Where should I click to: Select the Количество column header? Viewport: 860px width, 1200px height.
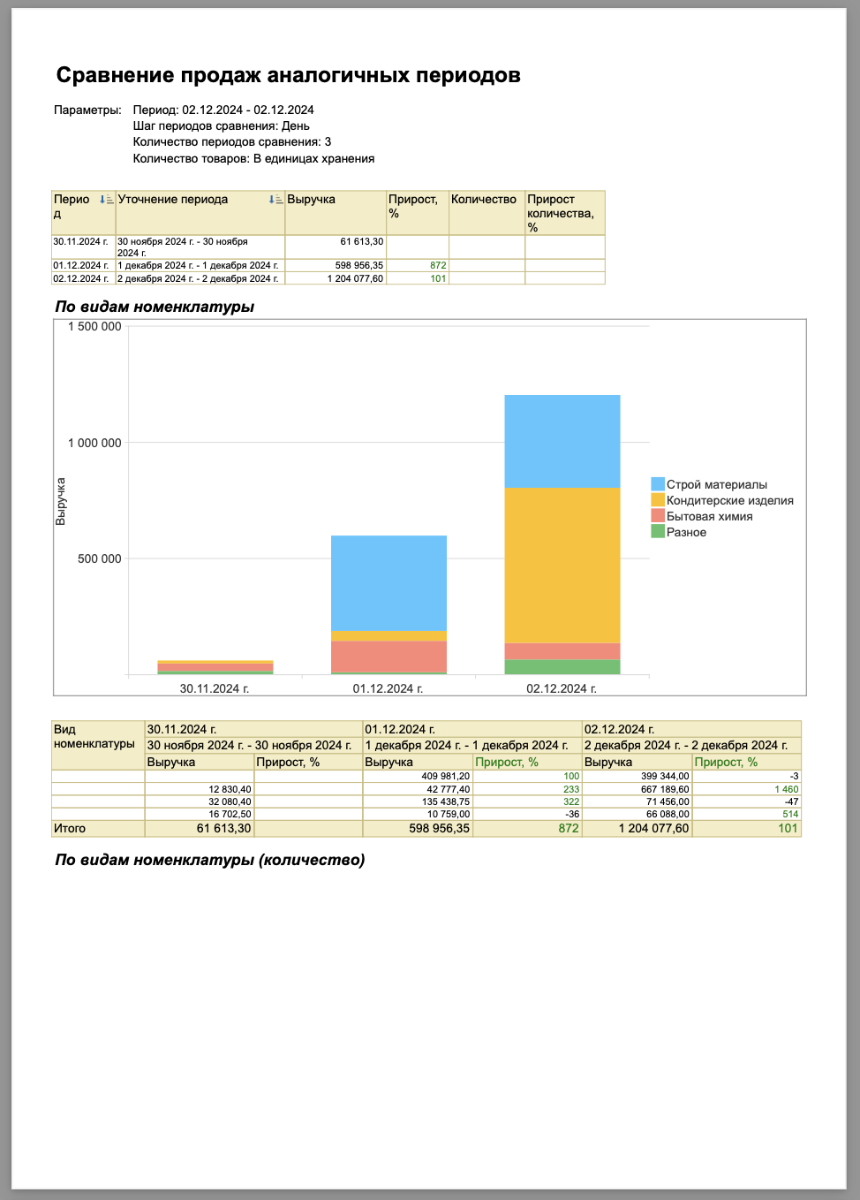click(x=484, y=200)
